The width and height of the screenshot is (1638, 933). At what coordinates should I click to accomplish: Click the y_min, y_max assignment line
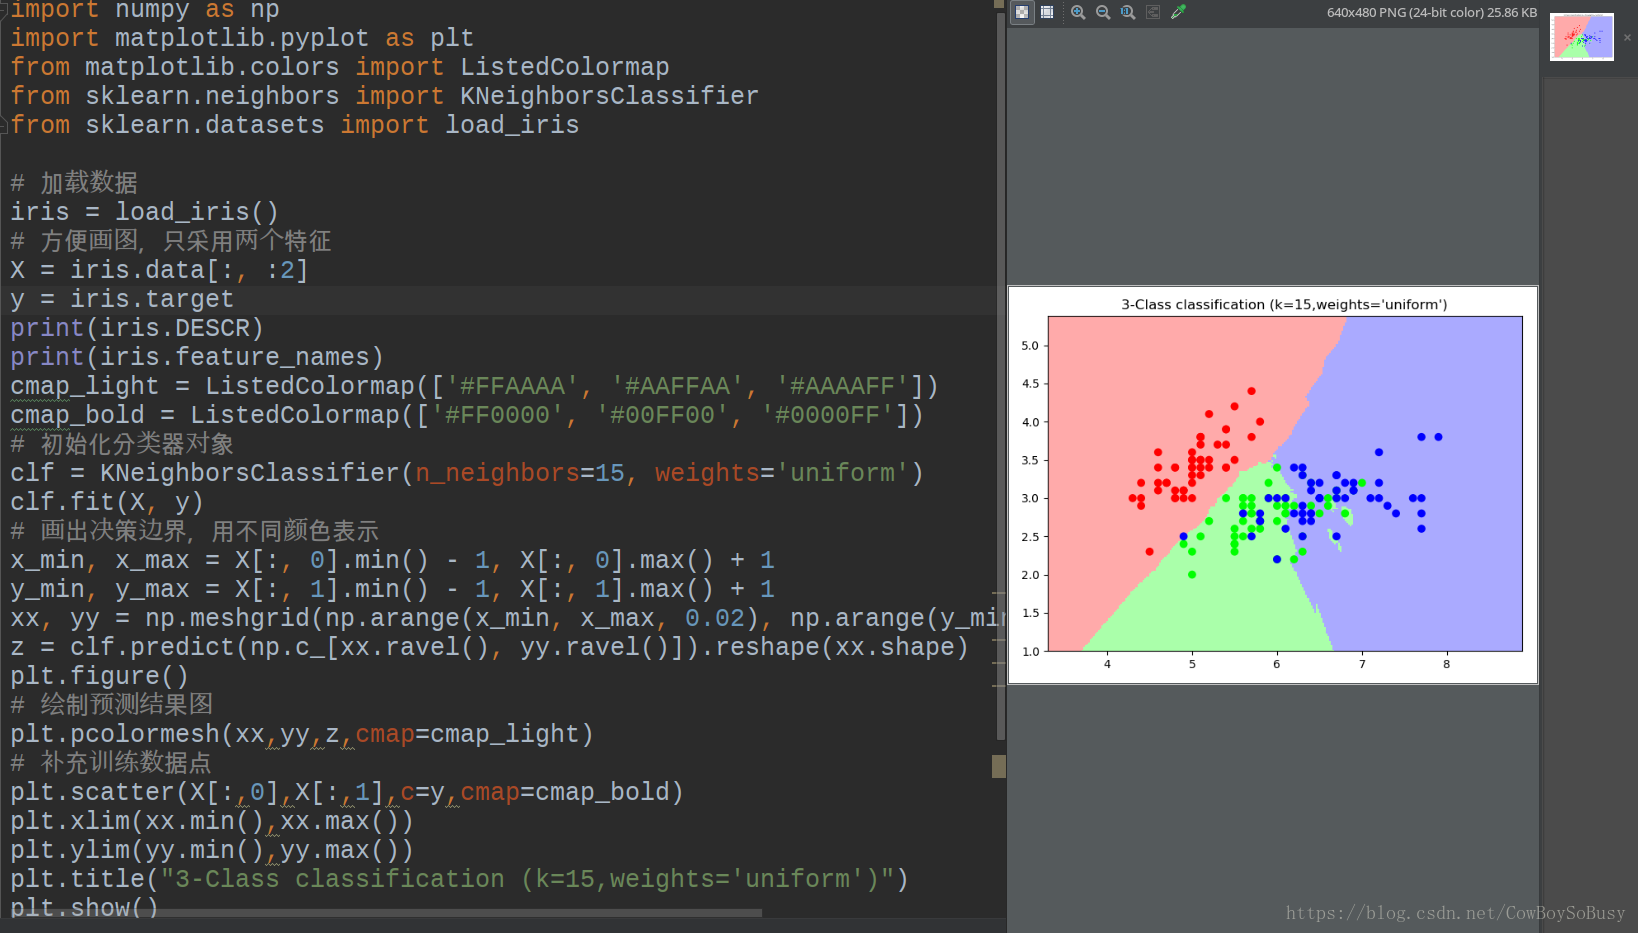pyautogui.click(x=392, y=589)
